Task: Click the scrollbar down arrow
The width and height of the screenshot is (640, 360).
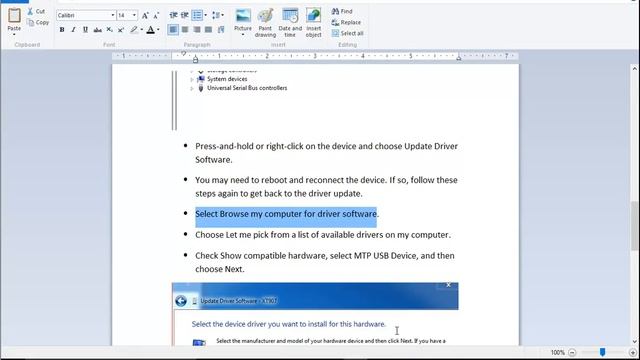Action: pos(634,342)
